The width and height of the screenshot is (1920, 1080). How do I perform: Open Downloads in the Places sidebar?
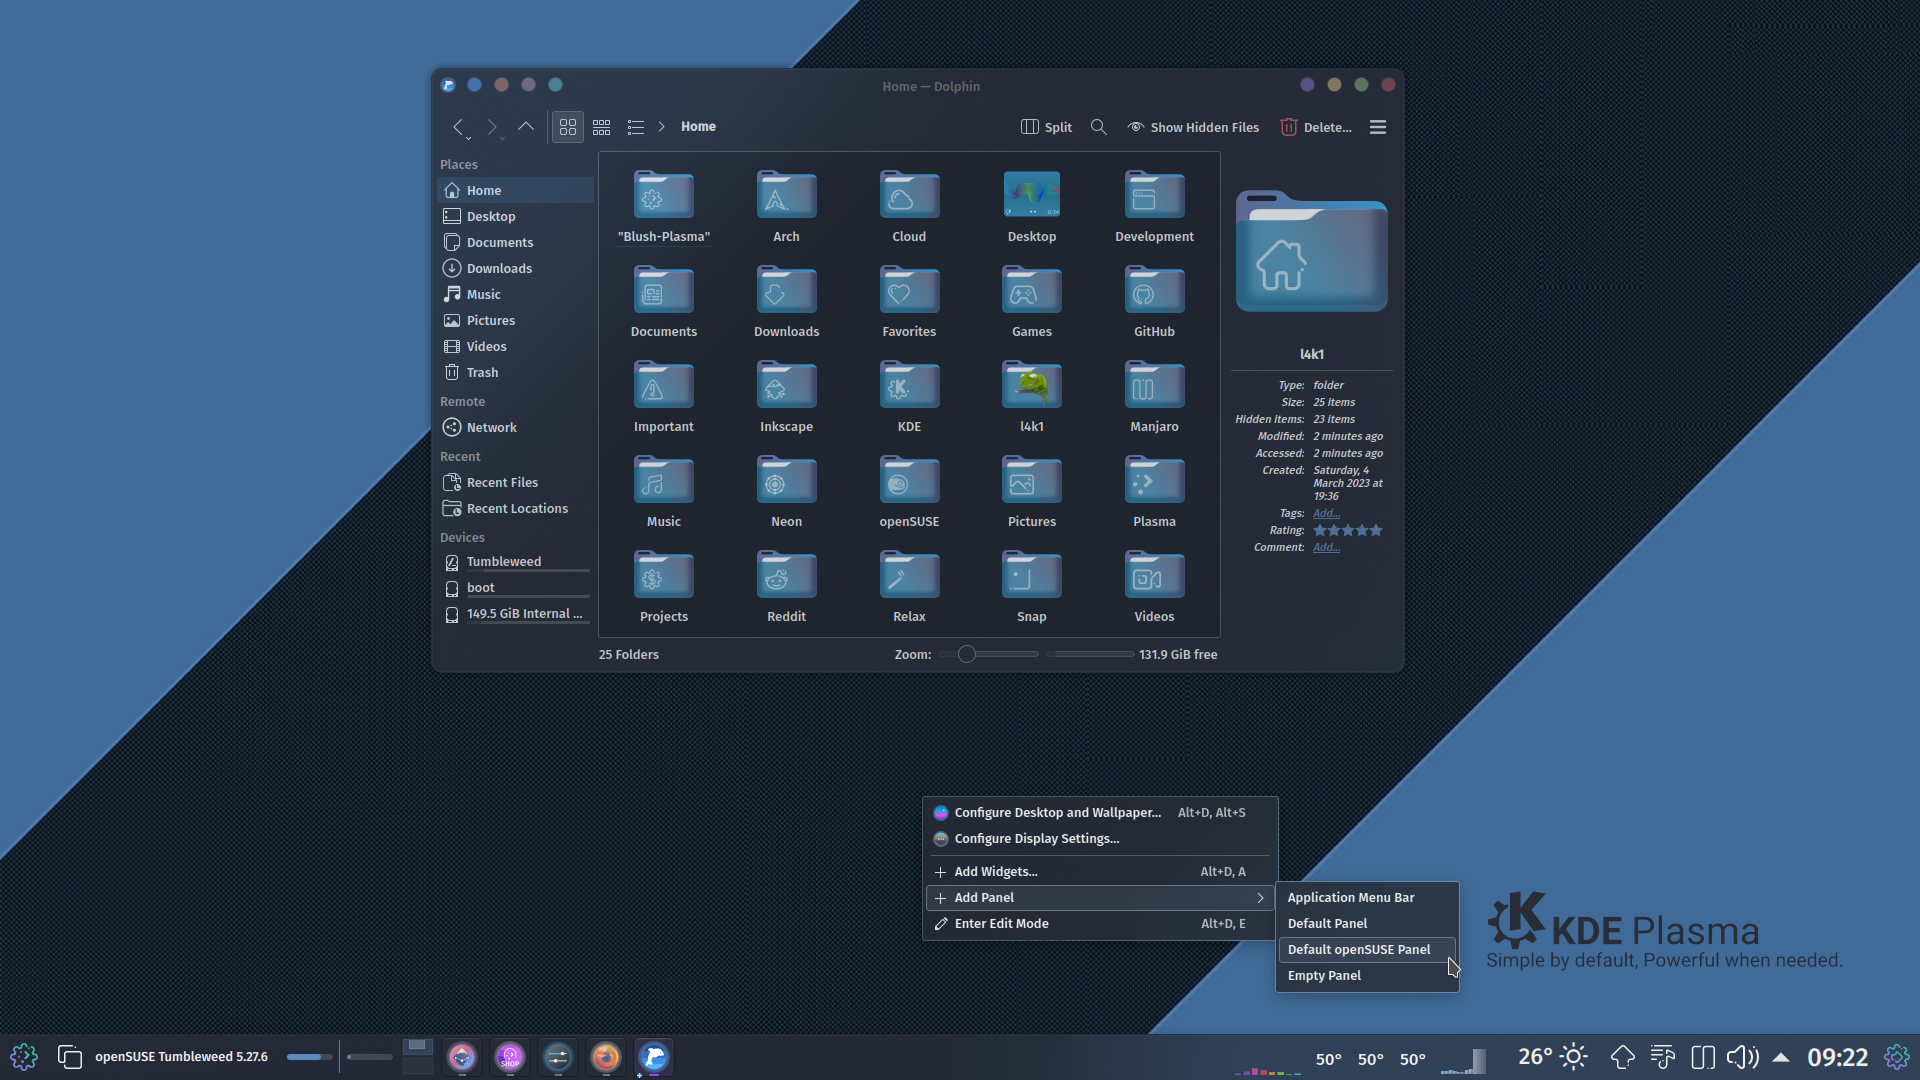[515, 268]
